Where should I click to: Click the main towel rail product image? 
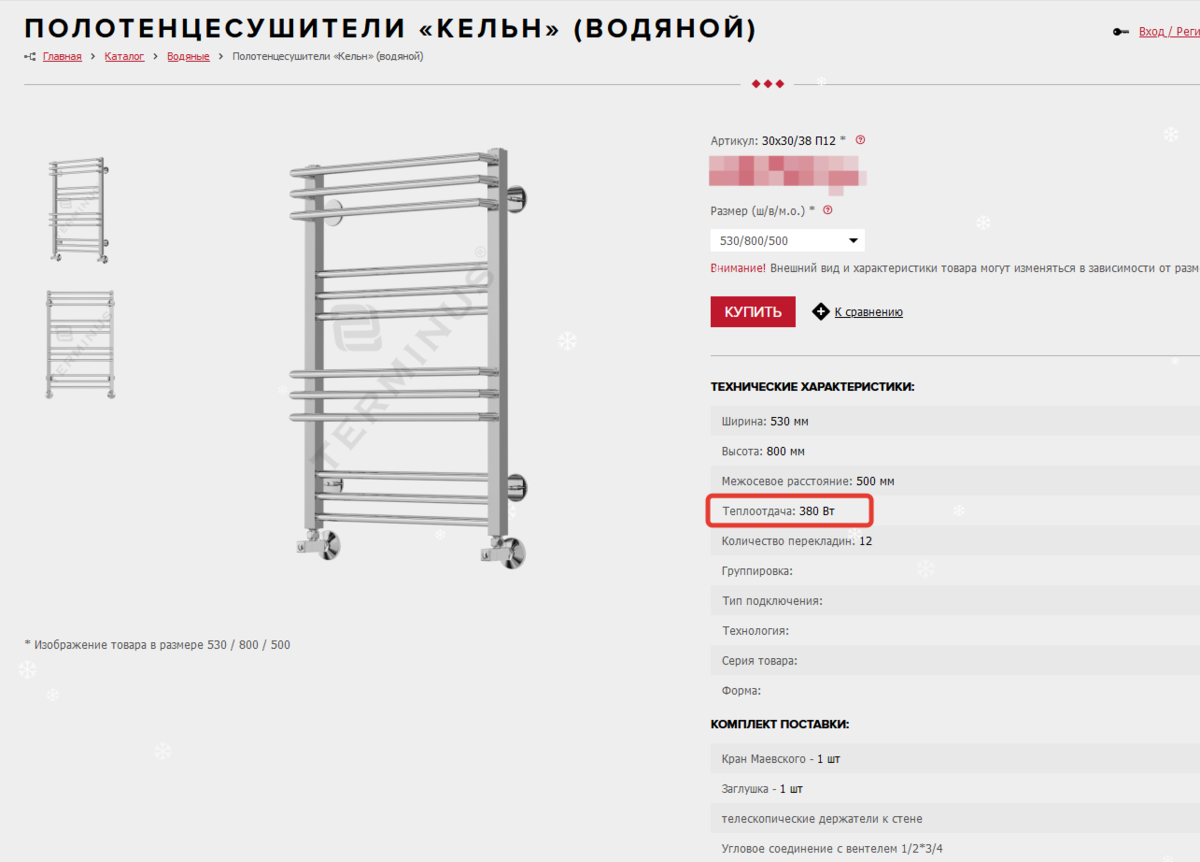(x=409, y=356)
